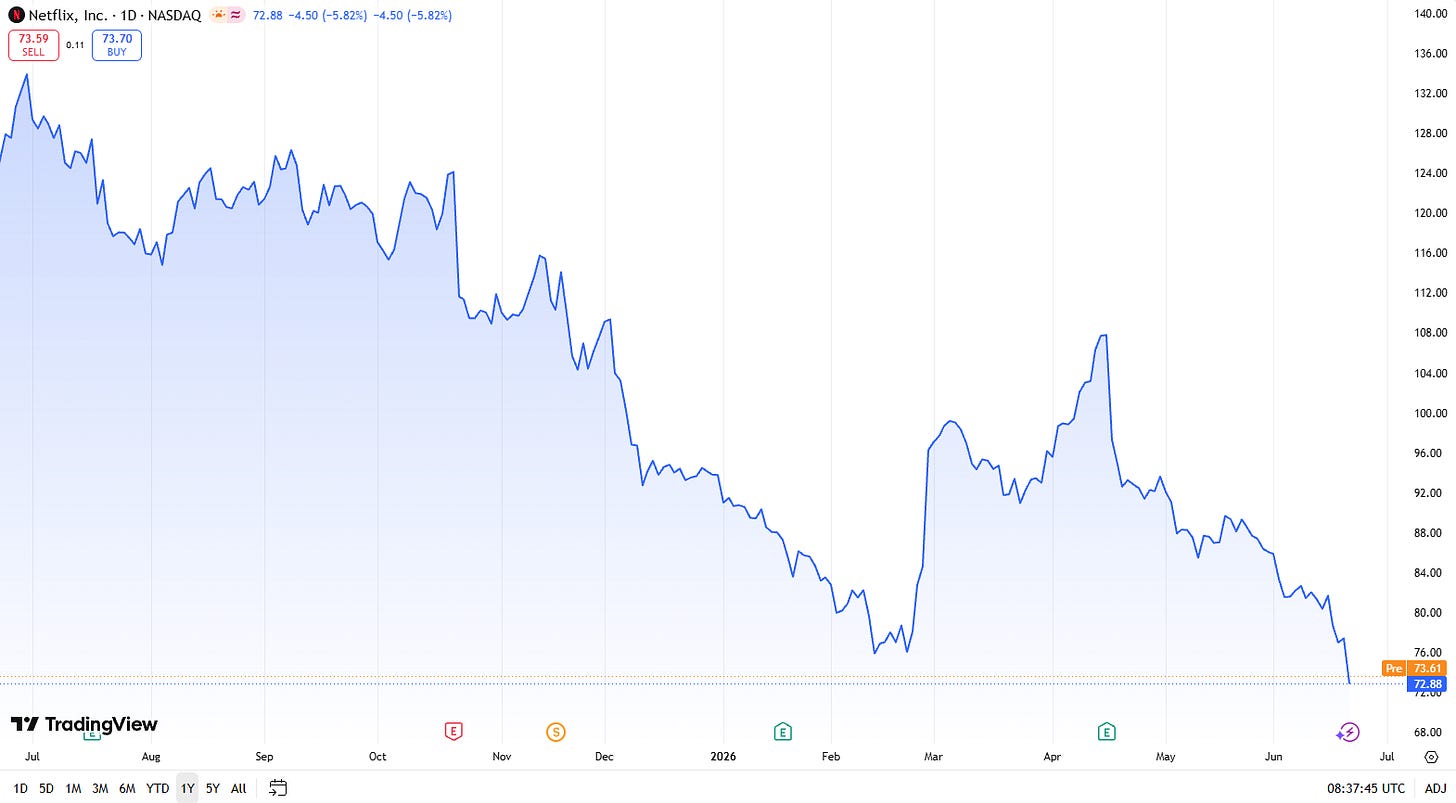
Task: Open chart settings gear below price axis
Action: pyautogui.click(x=1431, y=757)
